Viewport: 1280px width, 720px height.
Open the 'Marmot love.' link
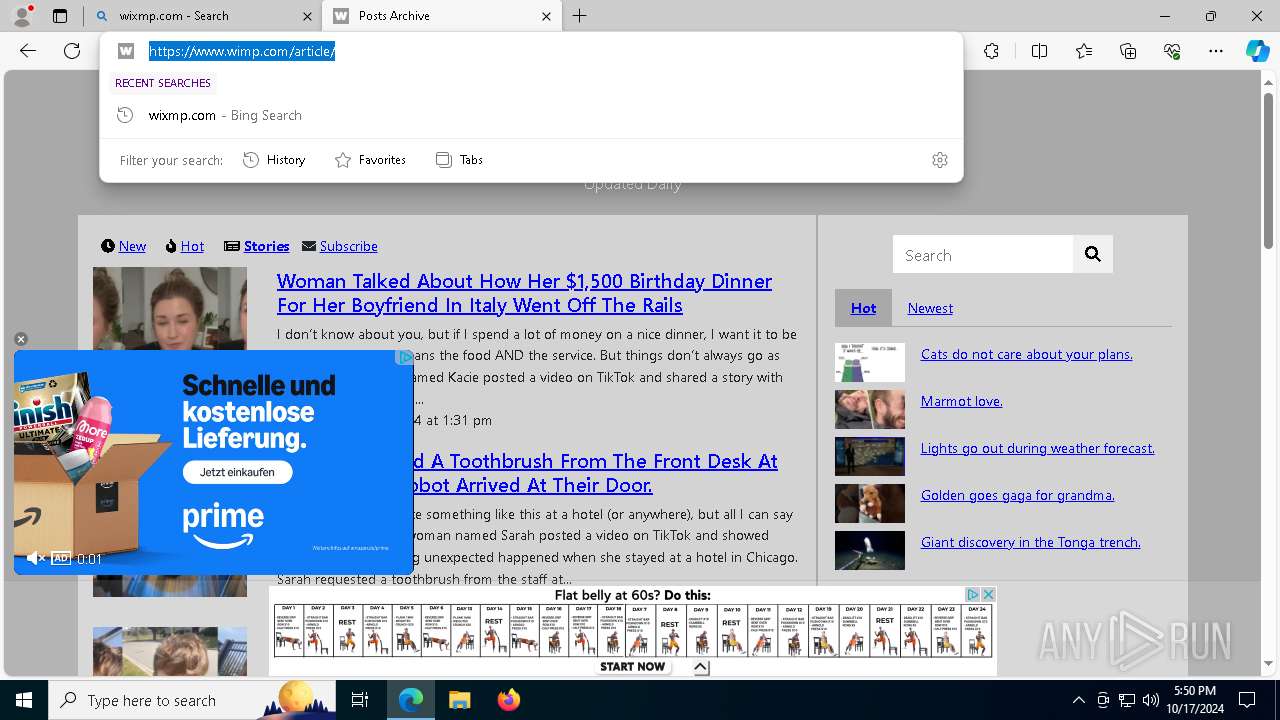click(961, 401)
